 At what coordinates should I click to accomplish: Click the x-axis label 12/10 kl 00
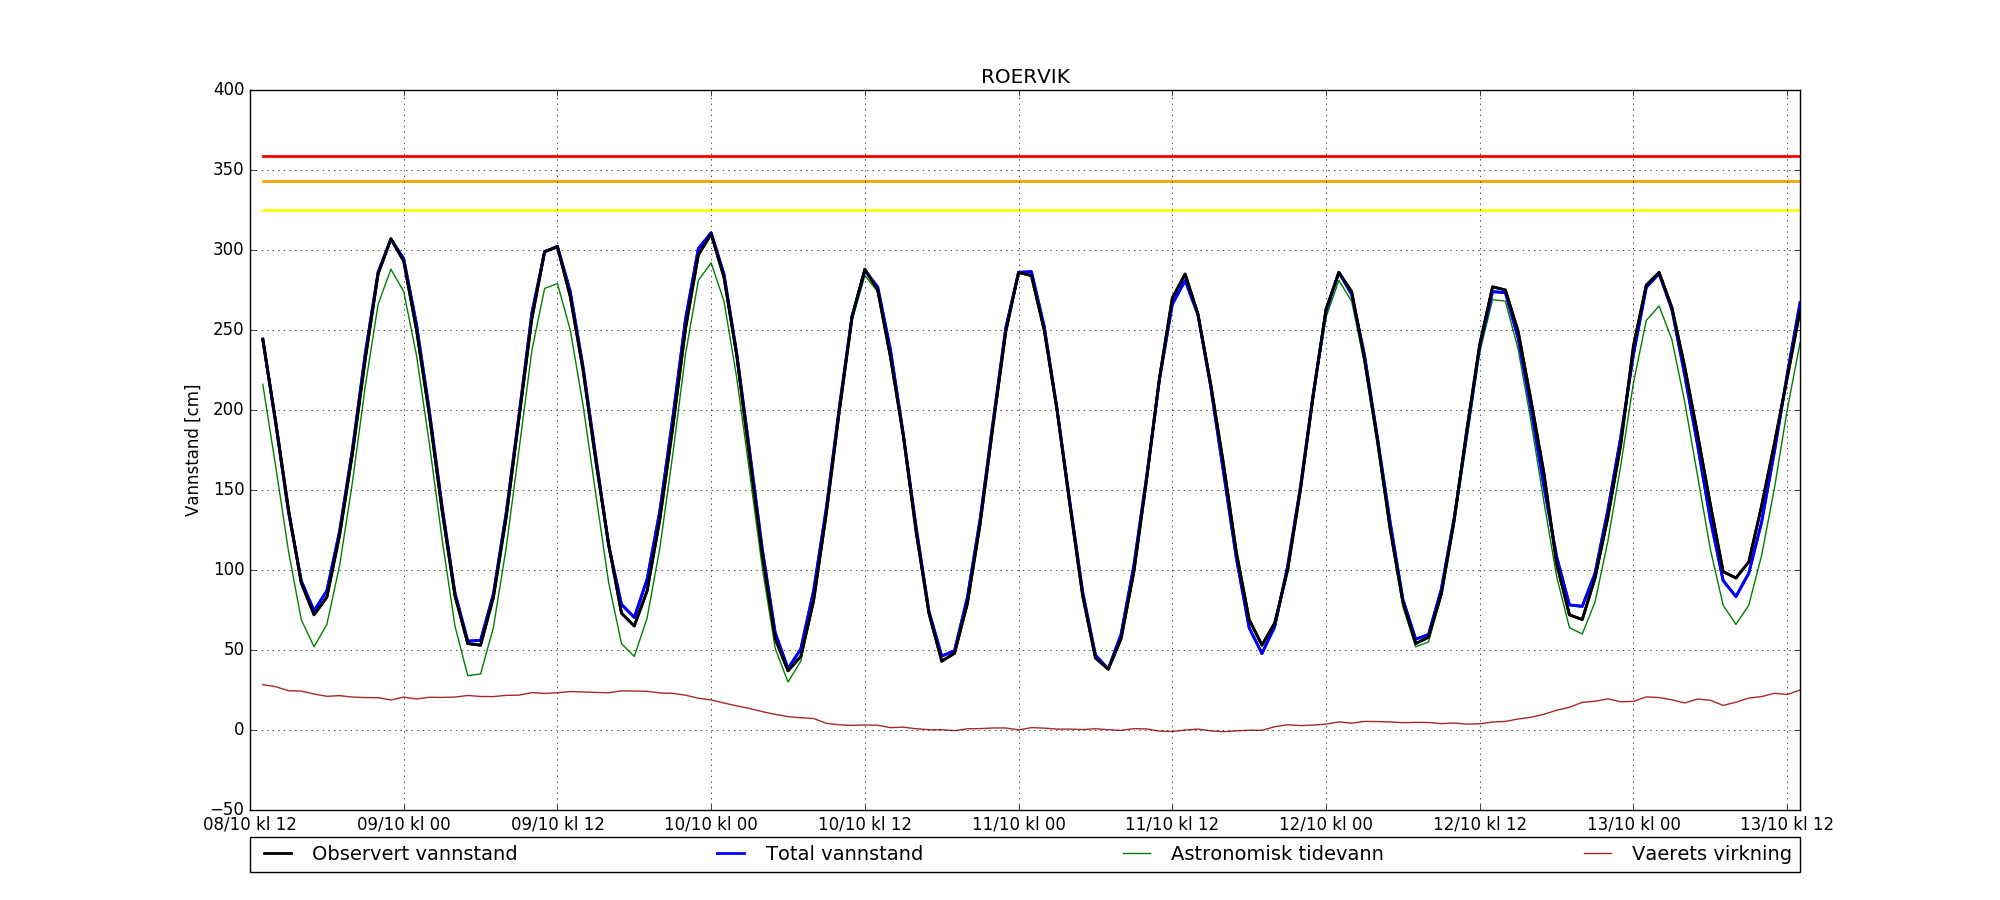pos(1326,825)
